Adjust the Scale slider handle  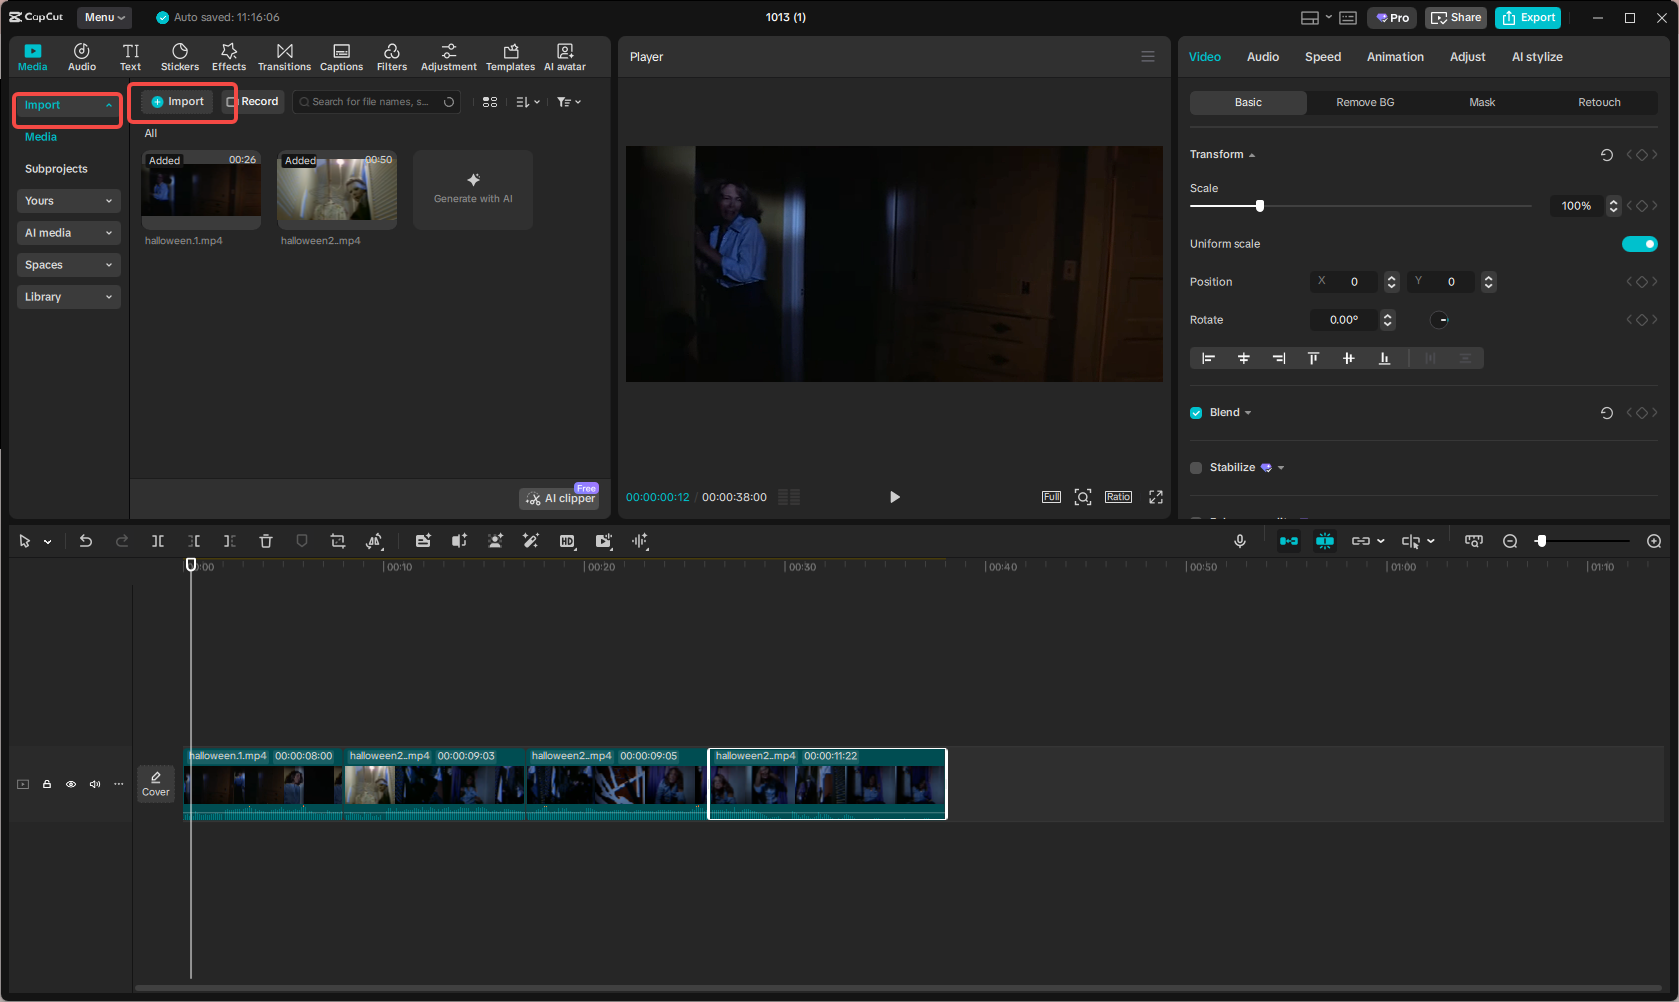[x=1260, y=206]
